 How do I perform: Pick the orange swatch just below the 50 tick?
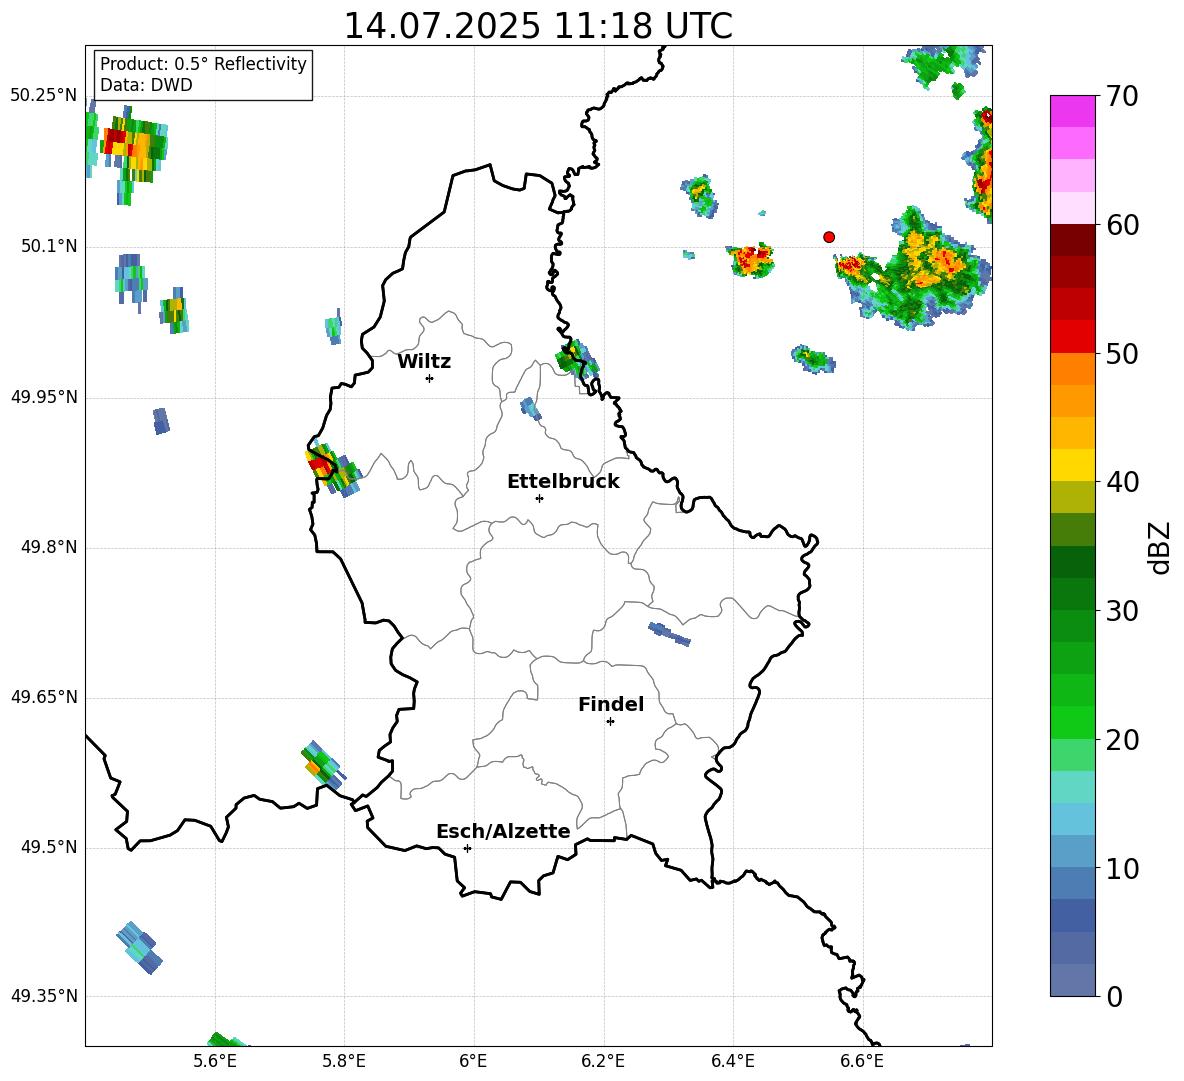pyautogui.click(x=1072, y=369)
